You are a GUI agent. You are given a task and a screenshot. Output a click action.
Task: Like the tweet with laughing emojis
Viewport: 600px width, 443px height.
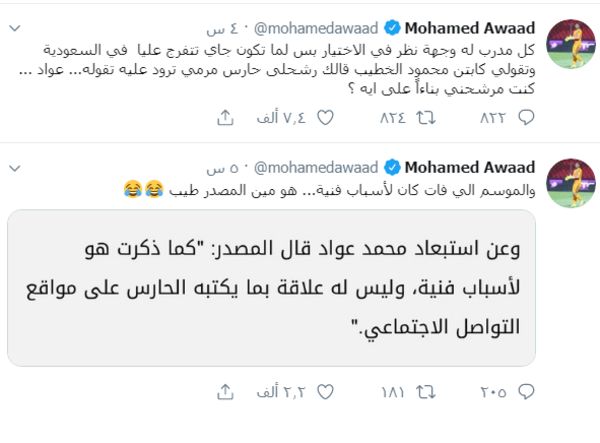click(324, 391)
